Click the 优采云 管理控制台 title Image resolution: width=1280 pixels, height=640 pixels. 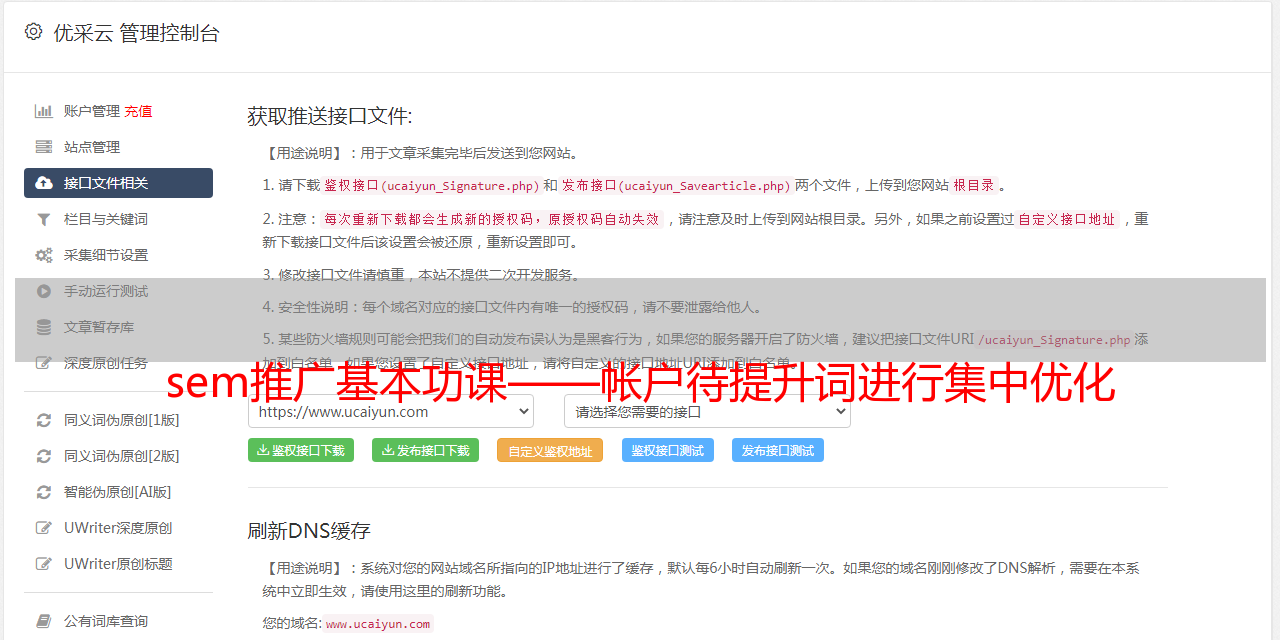point(136,33)
